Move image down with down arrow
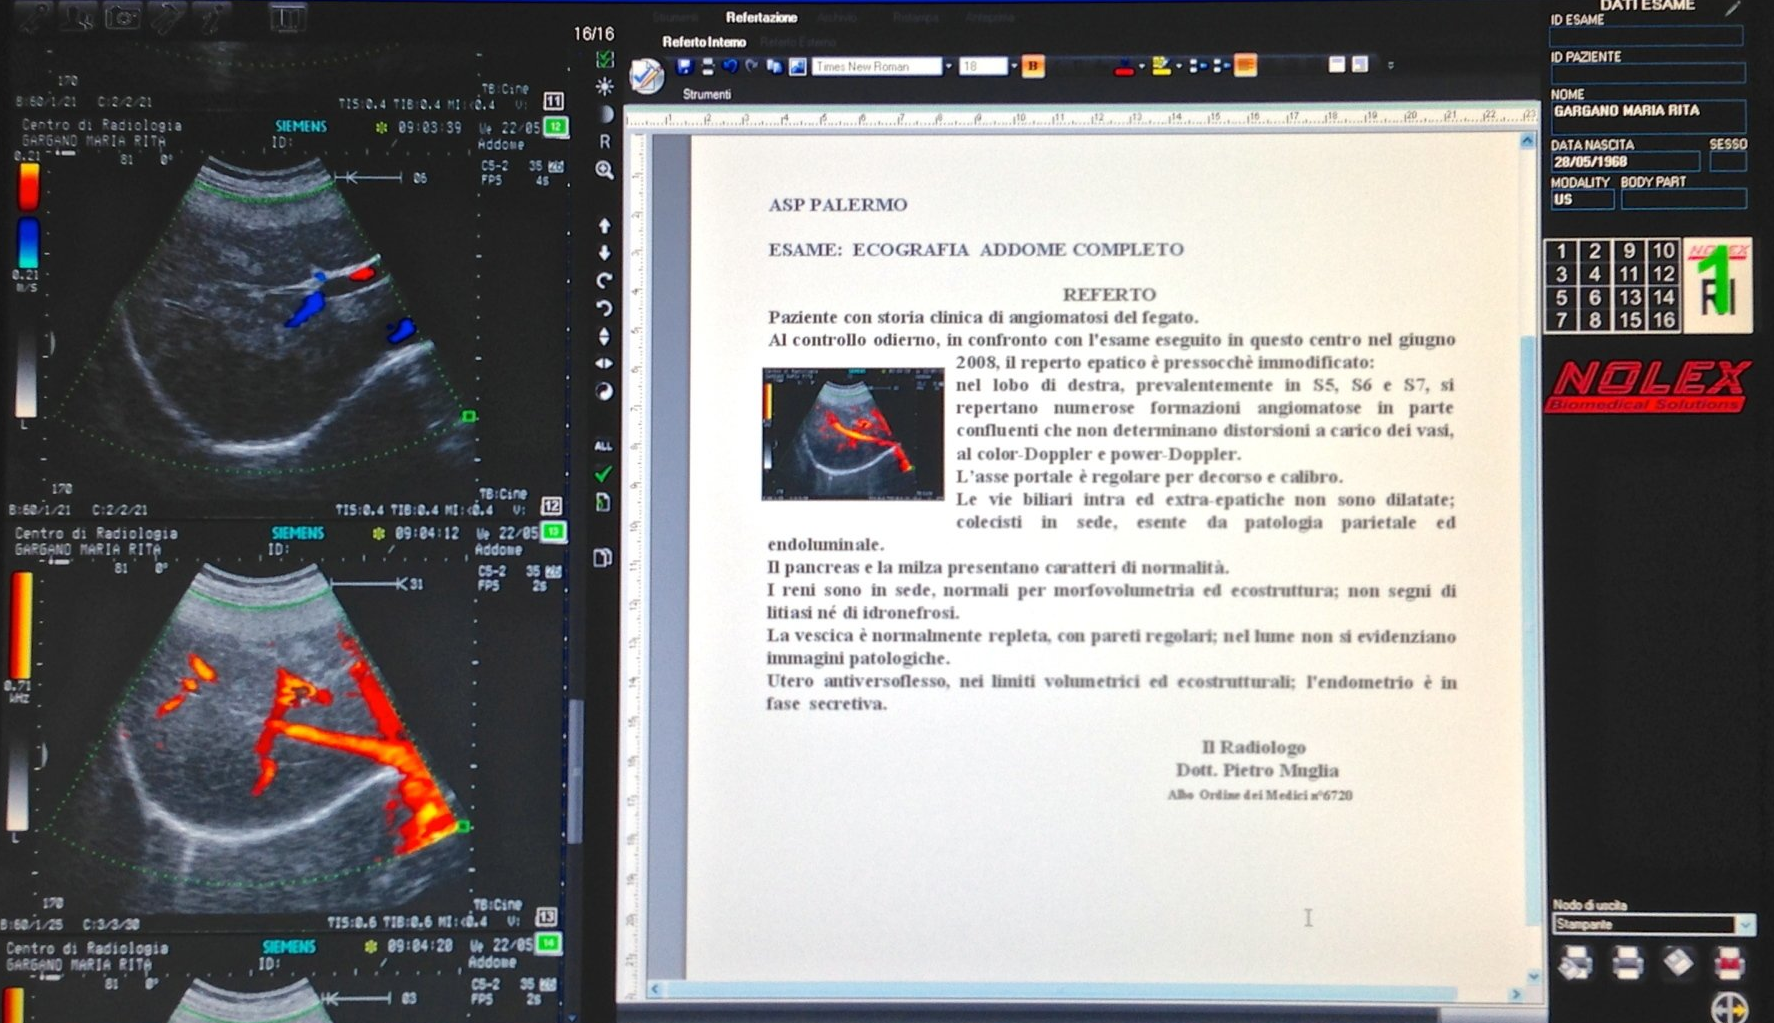Image resolution: width=1774 pixels, height=1023 pixels. (x=604, y=253)
